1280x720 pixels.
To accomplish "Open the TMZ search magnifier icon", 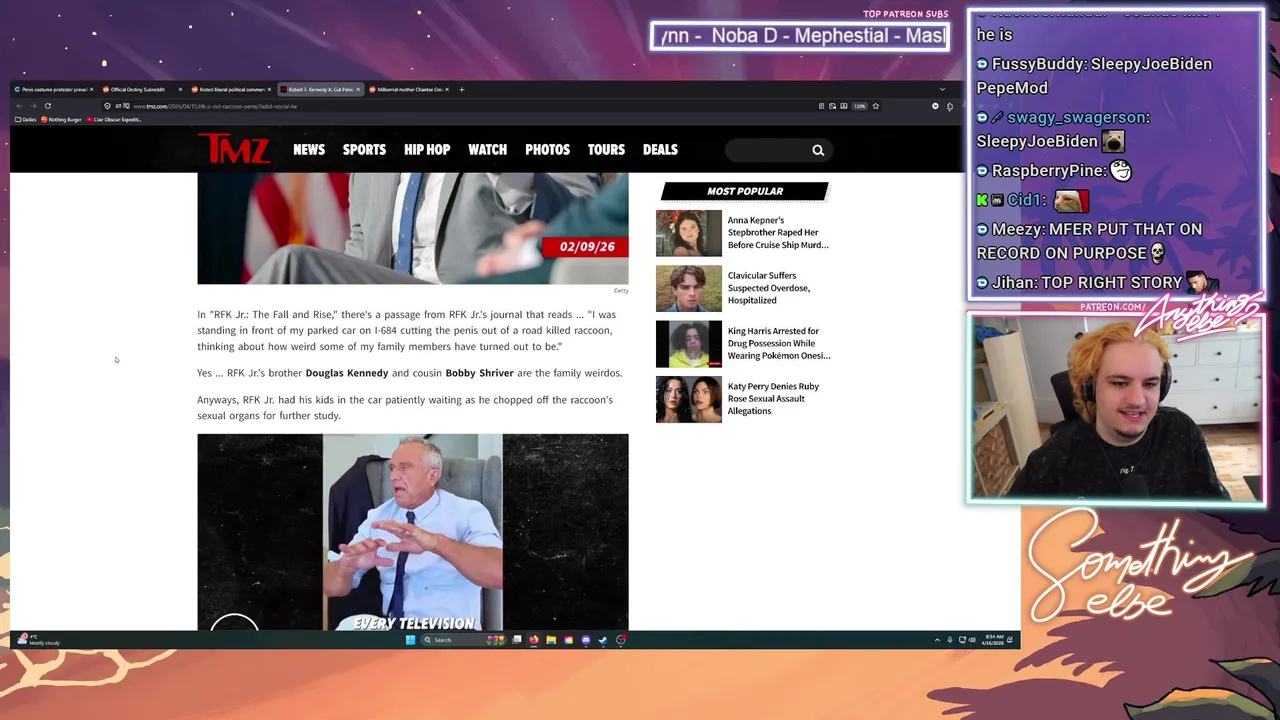I will (818, 150).
